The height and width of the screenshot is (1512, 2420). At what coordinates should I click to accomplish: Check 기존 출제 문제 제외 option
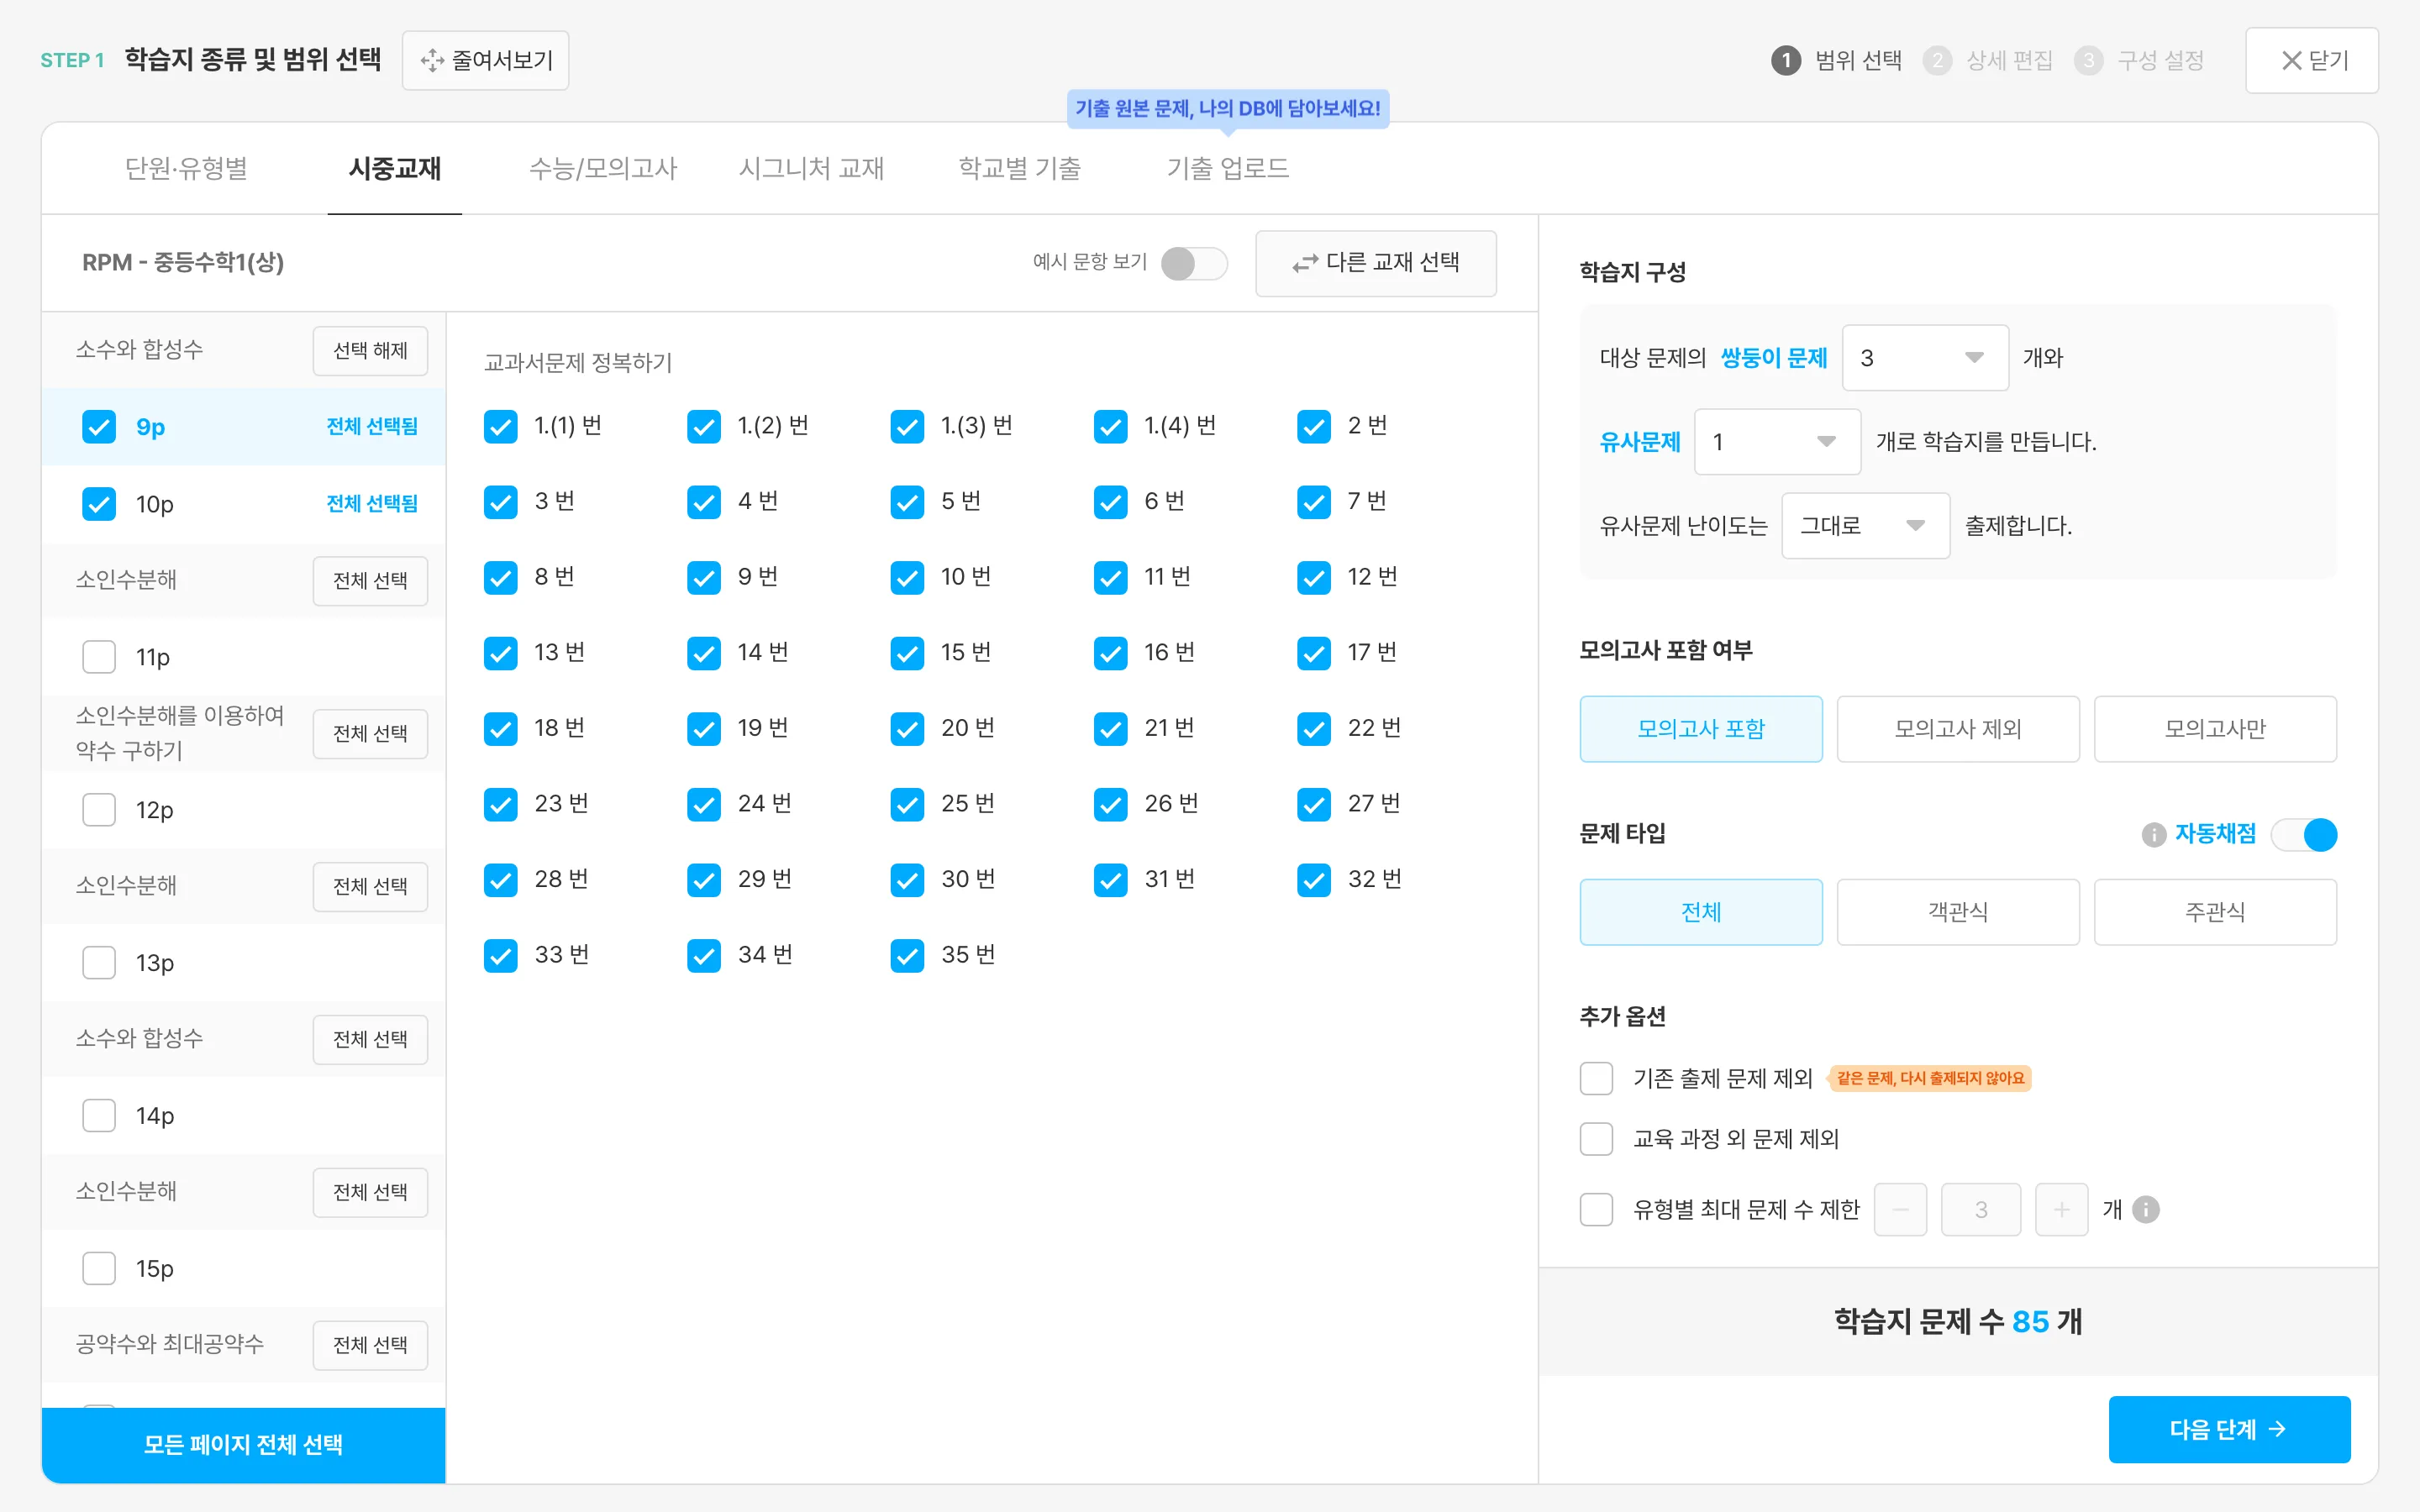(1596, 1079)
